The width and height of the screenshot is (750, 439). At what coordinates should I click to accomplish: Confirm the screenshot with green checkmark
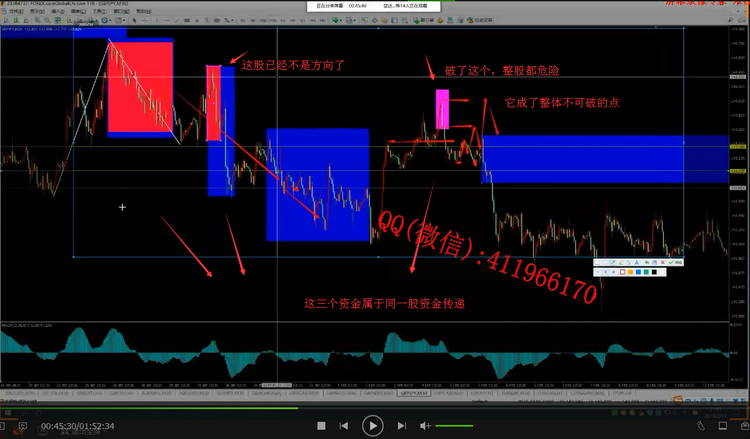(671, 262)
